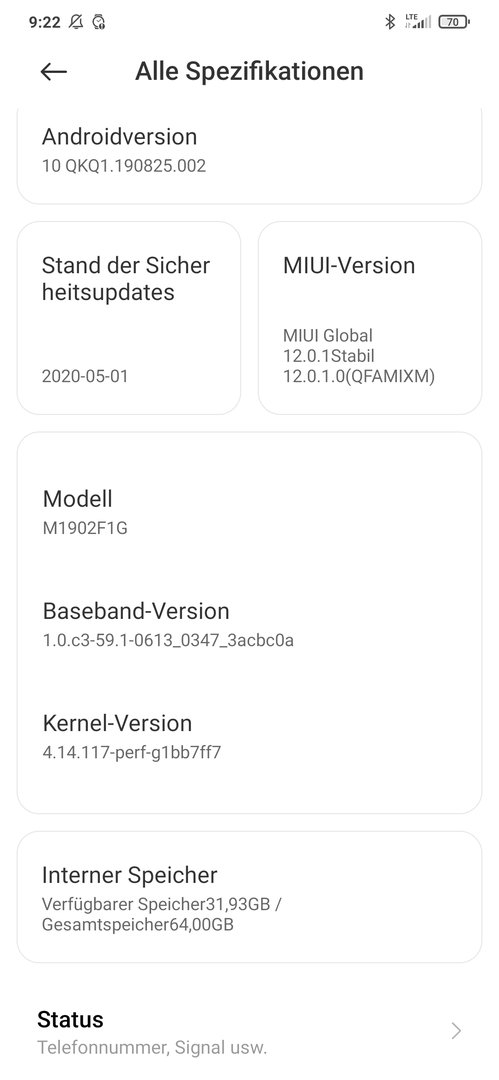Tap the kernel string 4.14.117-perf-g1bb7ff7
Image resolution: width=499 pixels, height=1080 pixels.
coord(132,752)
